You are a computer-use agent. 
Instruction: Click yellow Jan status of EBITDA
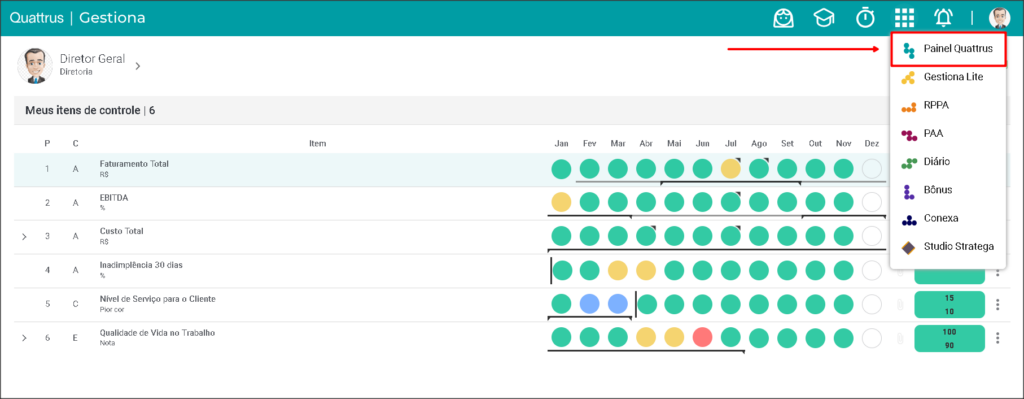coord(561,202)
